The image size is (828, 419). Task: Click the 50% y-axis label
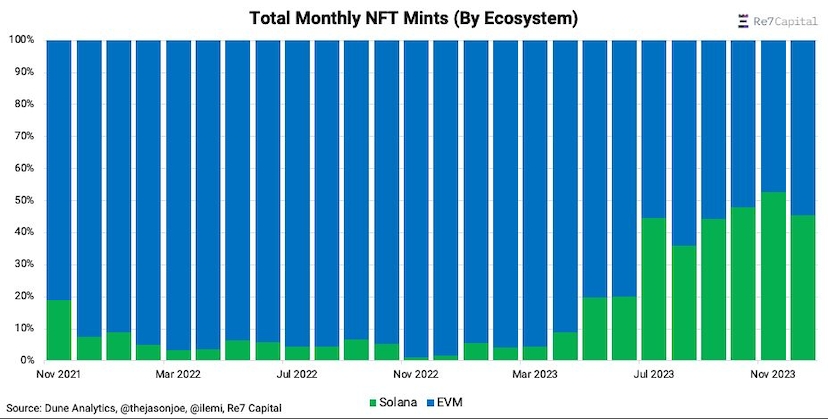coord(24,200)
